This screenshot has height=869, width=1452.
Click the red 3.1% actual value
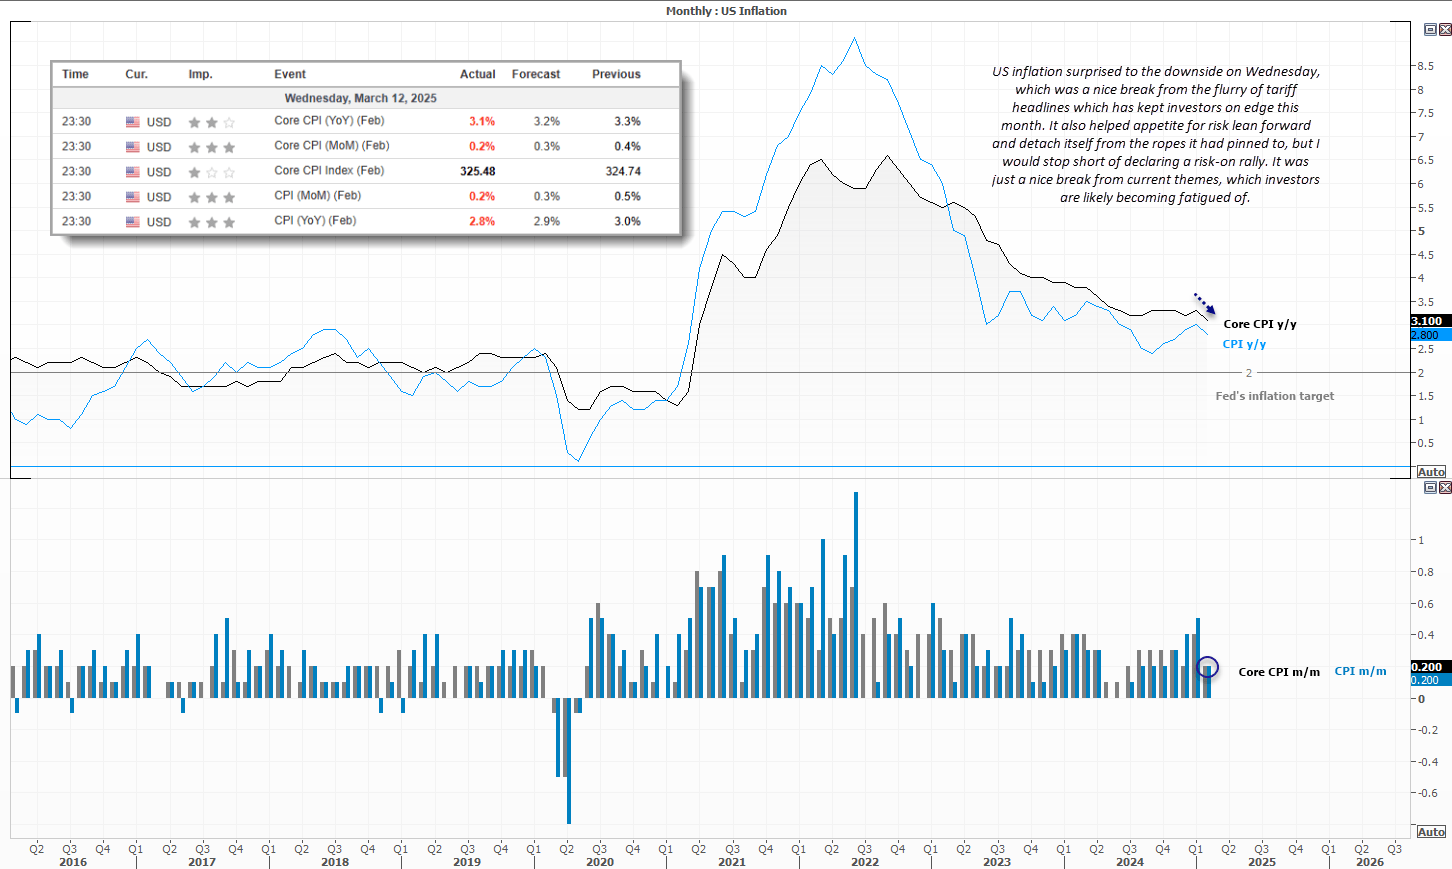(x=482, y=121)
